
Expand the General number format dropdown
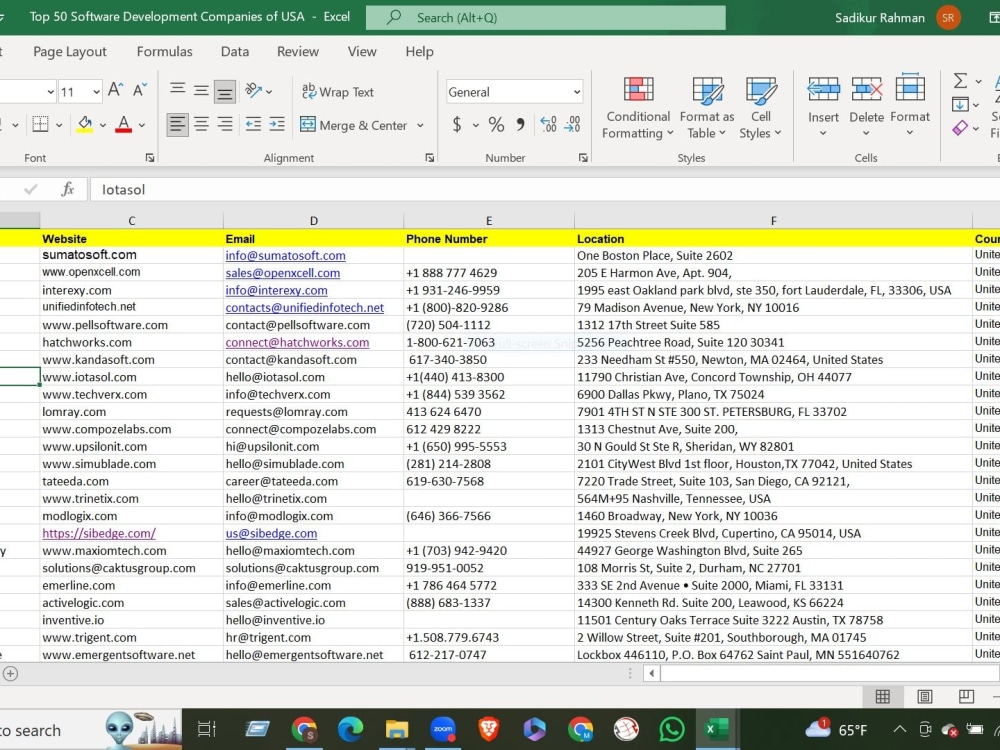(577, 92)
